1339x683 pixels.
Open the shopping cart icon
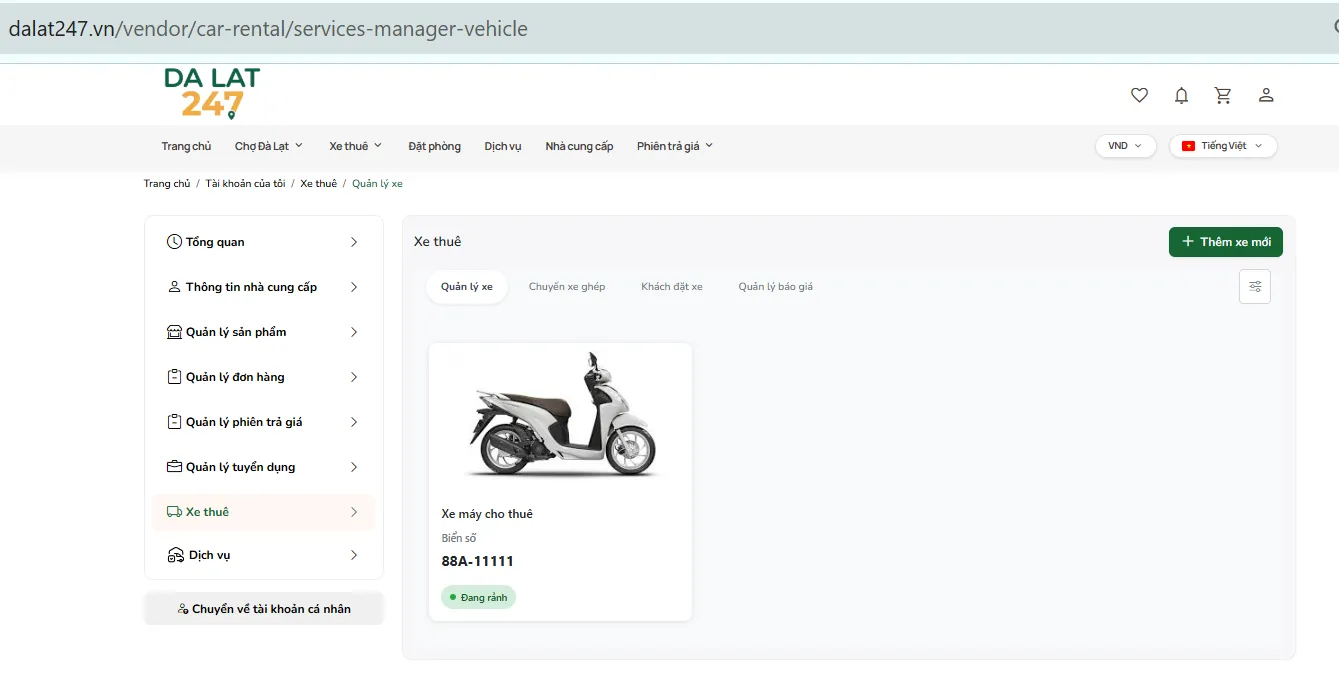point(1223,95)
